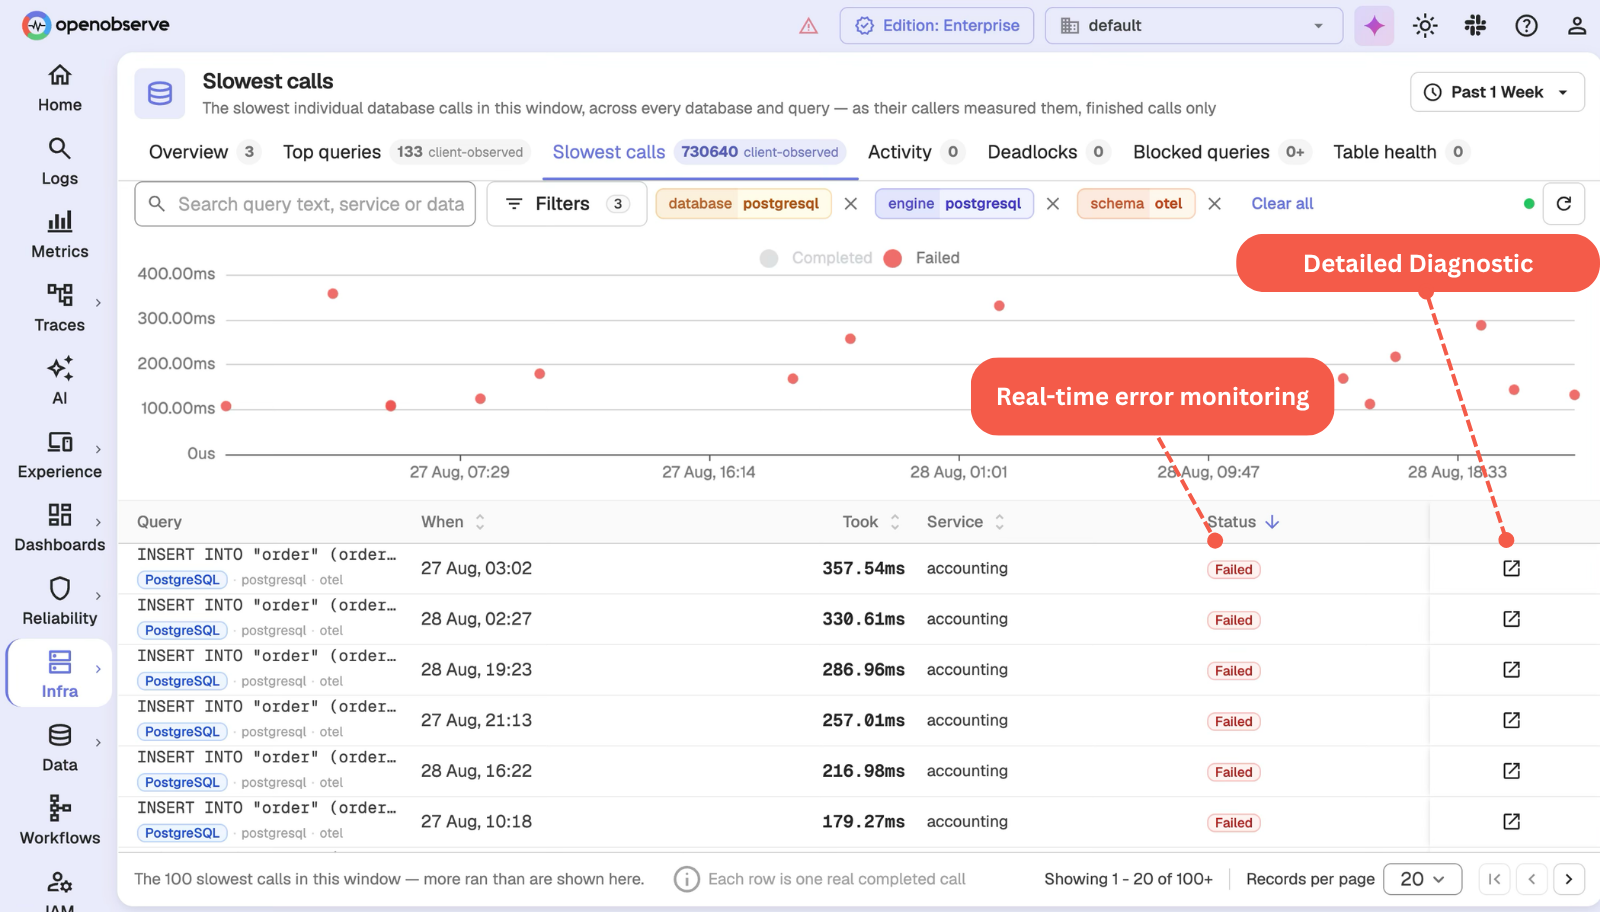Open the Traces section

60,308
